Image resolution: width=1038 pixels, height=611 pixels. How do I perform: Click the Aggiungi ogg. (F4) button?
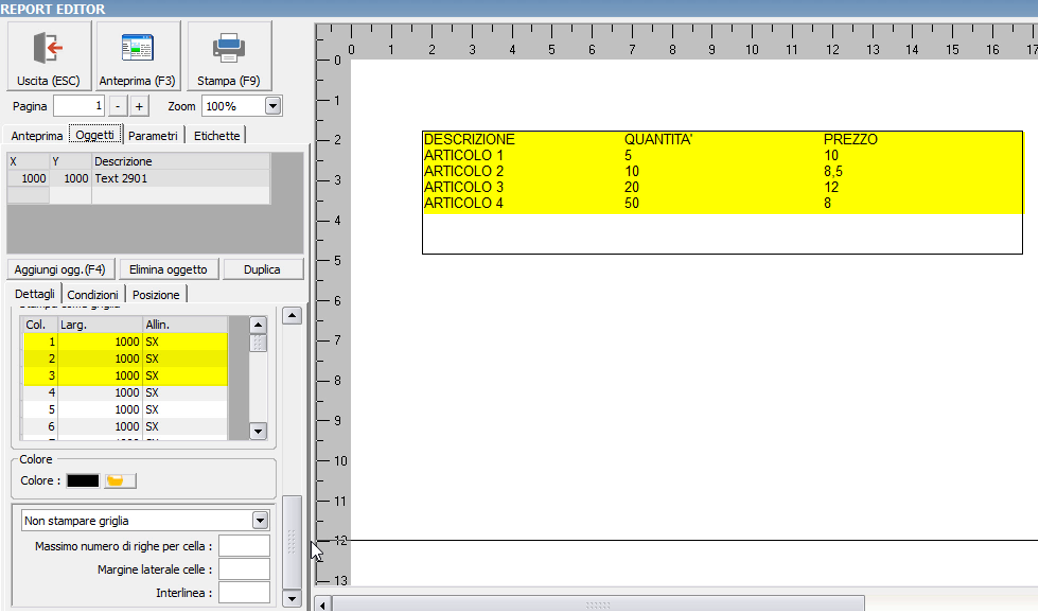(x=60, y=270)
